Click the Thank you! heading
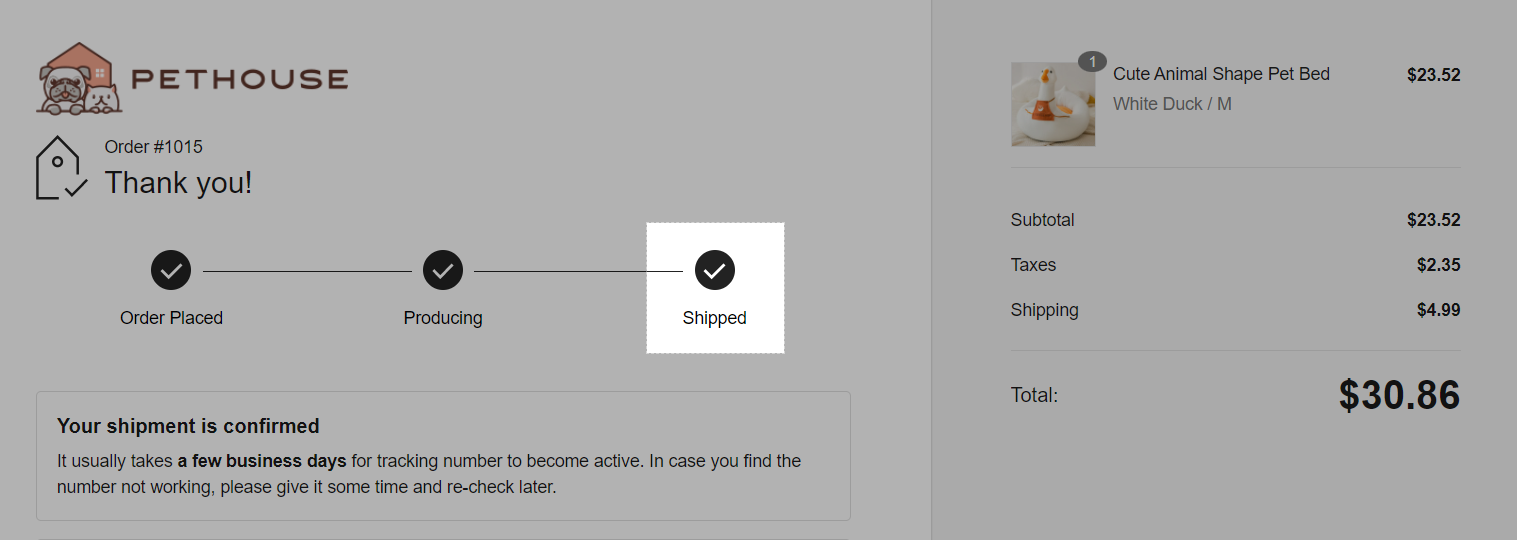 point(179,183)
